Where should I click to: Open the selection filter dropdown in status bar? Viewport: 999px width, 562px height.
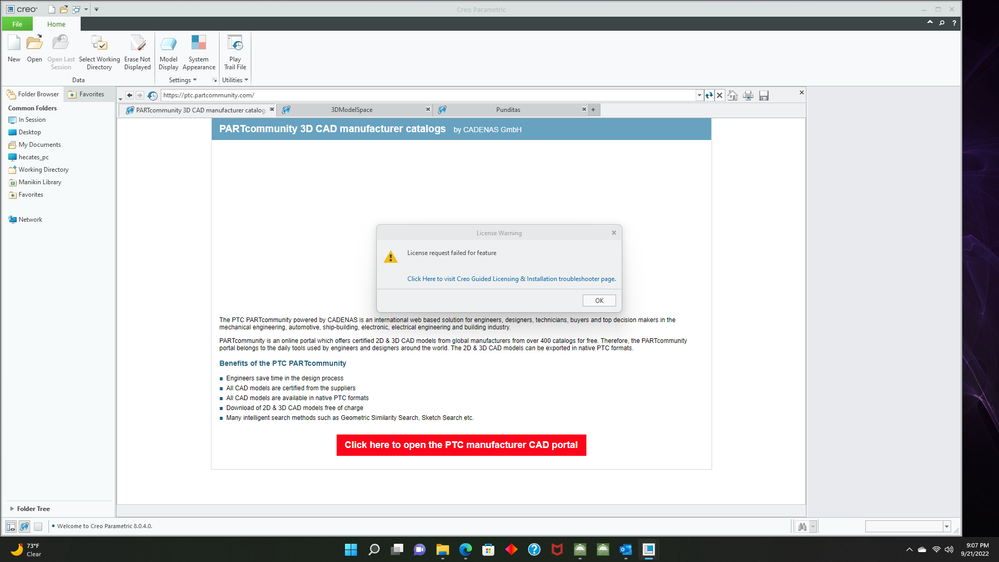[x=947, y=526]
